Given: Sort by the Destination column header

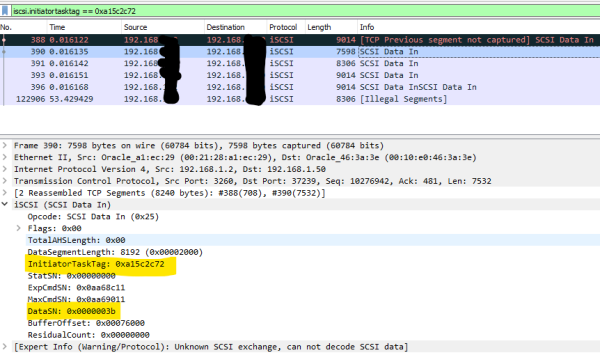Looking at the screenshot, I should point(235,27).
